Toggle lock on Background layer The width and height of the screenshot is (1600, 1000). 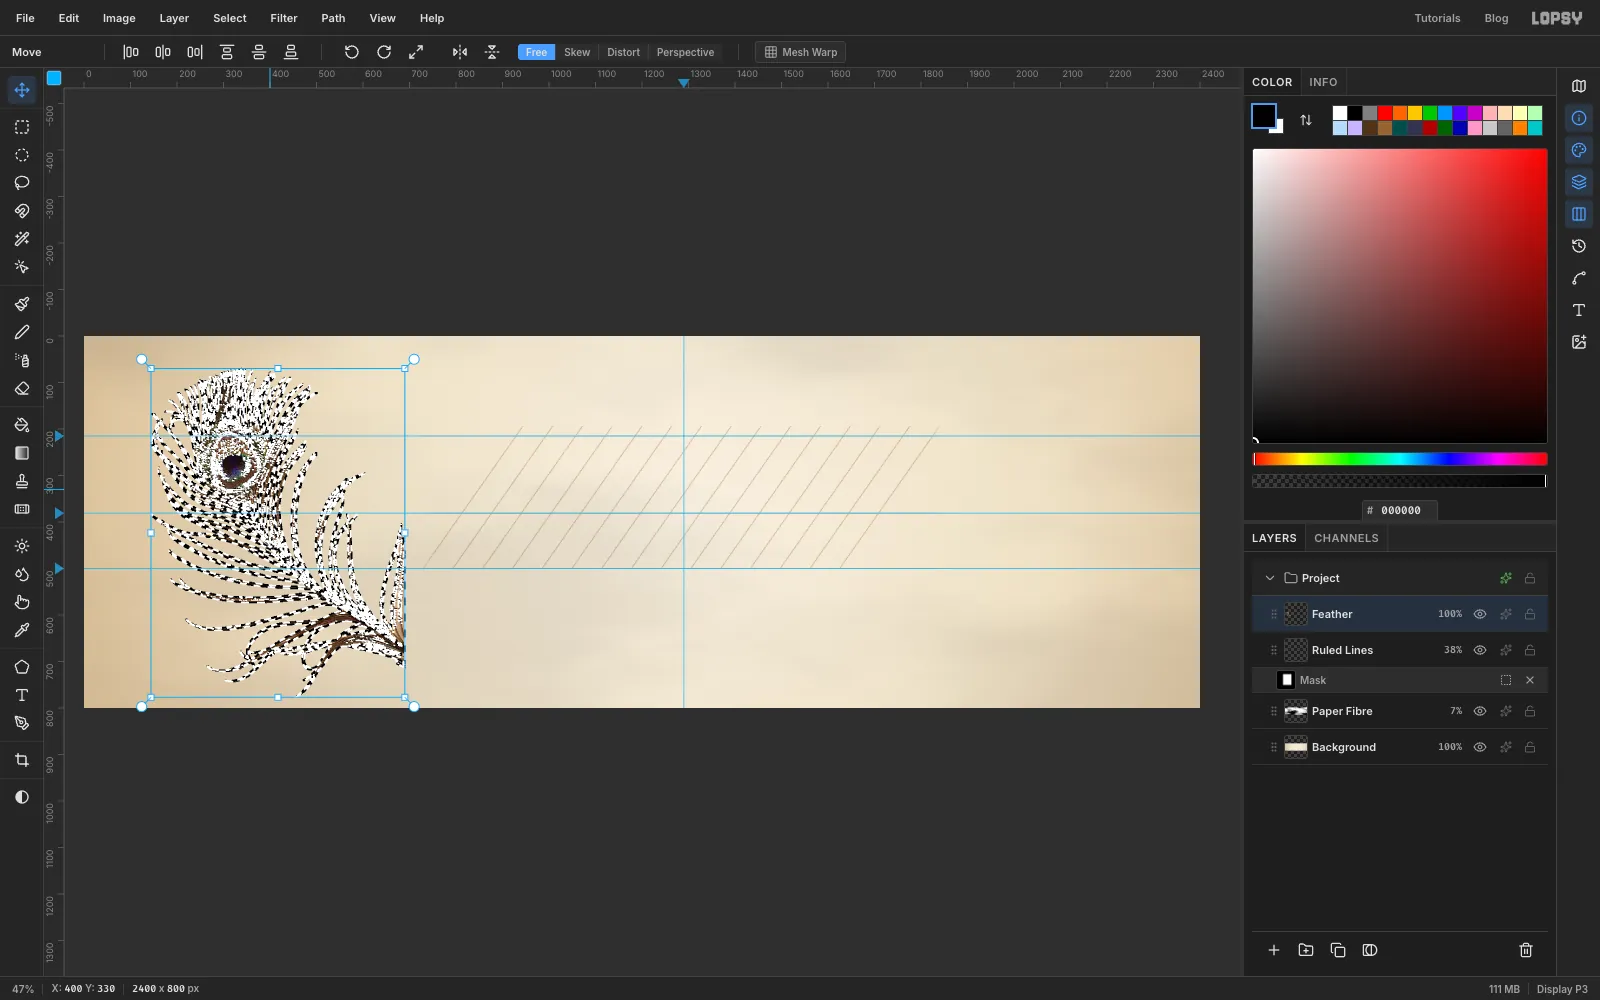1530,747
